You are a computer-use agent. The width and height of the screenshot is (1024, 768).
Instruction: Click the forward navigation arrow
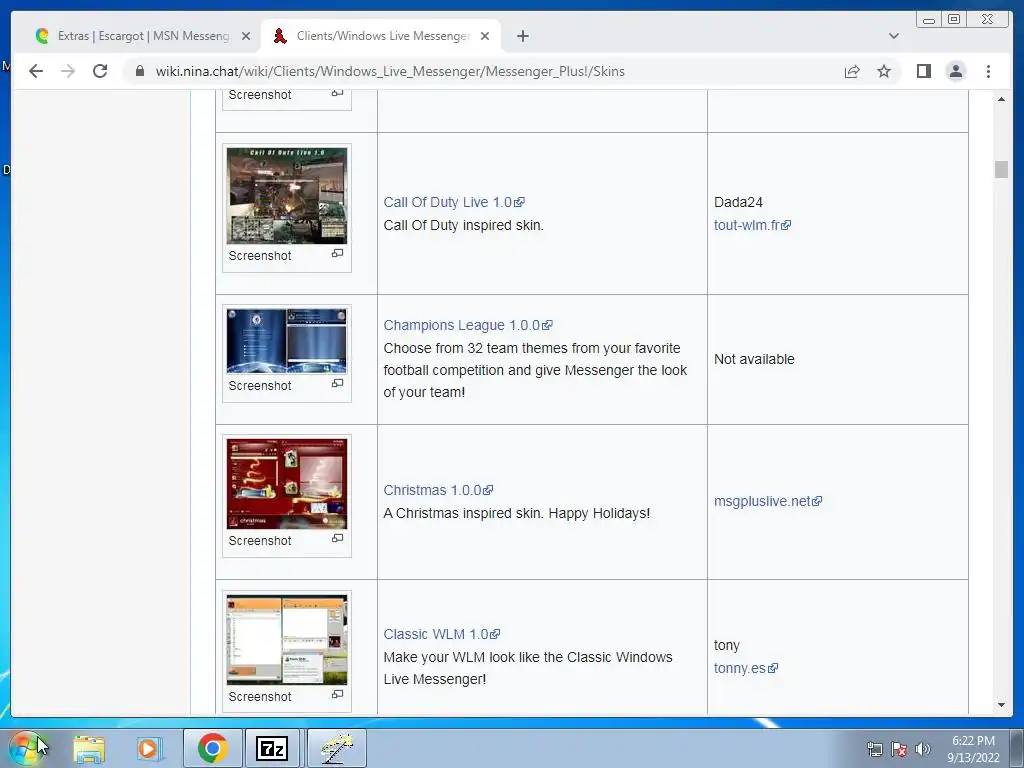coord(68,71)
